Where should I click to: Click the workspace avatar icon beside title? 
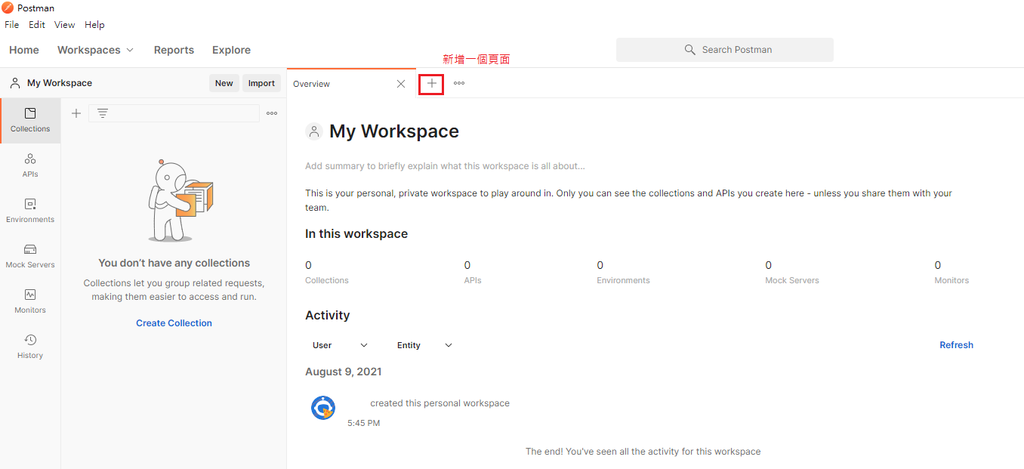pos(314,131)
